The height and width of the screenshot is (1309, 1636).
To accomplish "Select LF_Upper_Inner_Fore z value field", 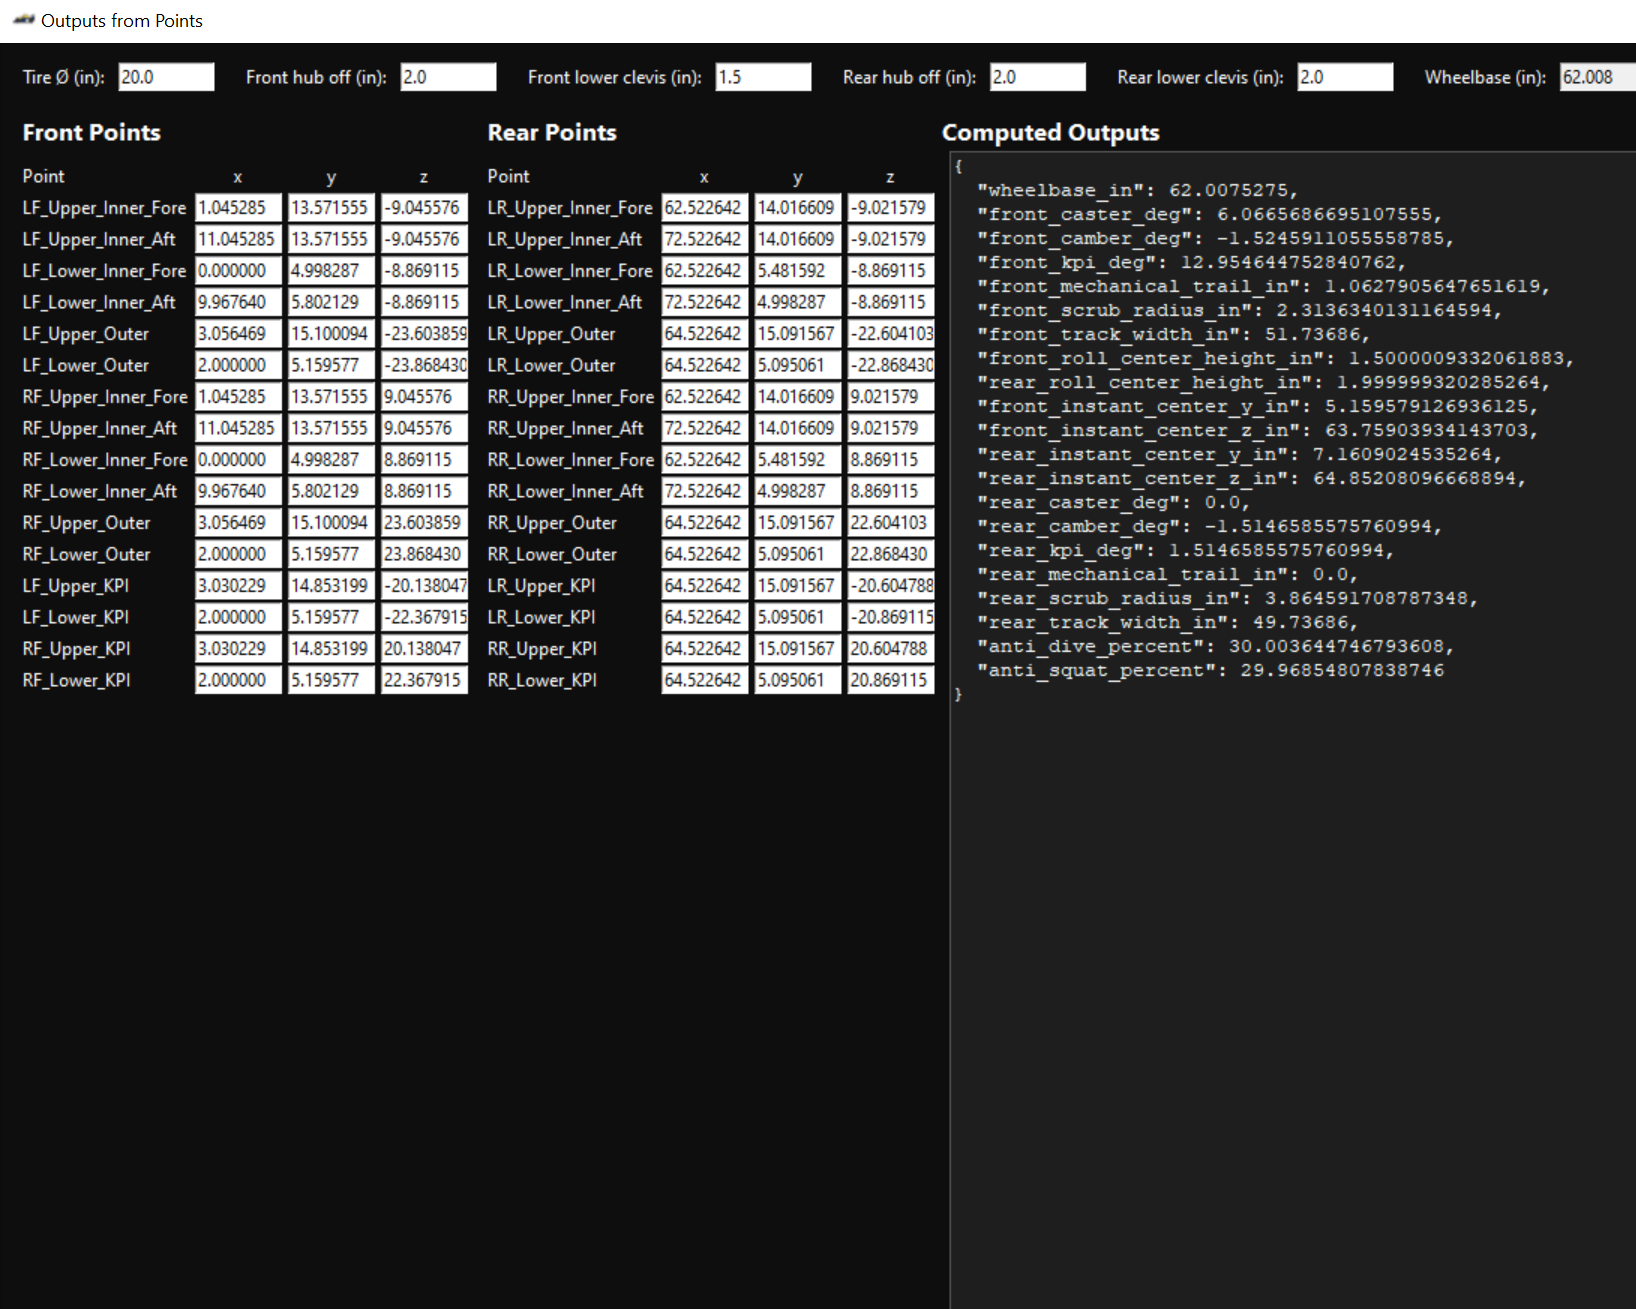I will pyautogui.click(x=424, y=208).
